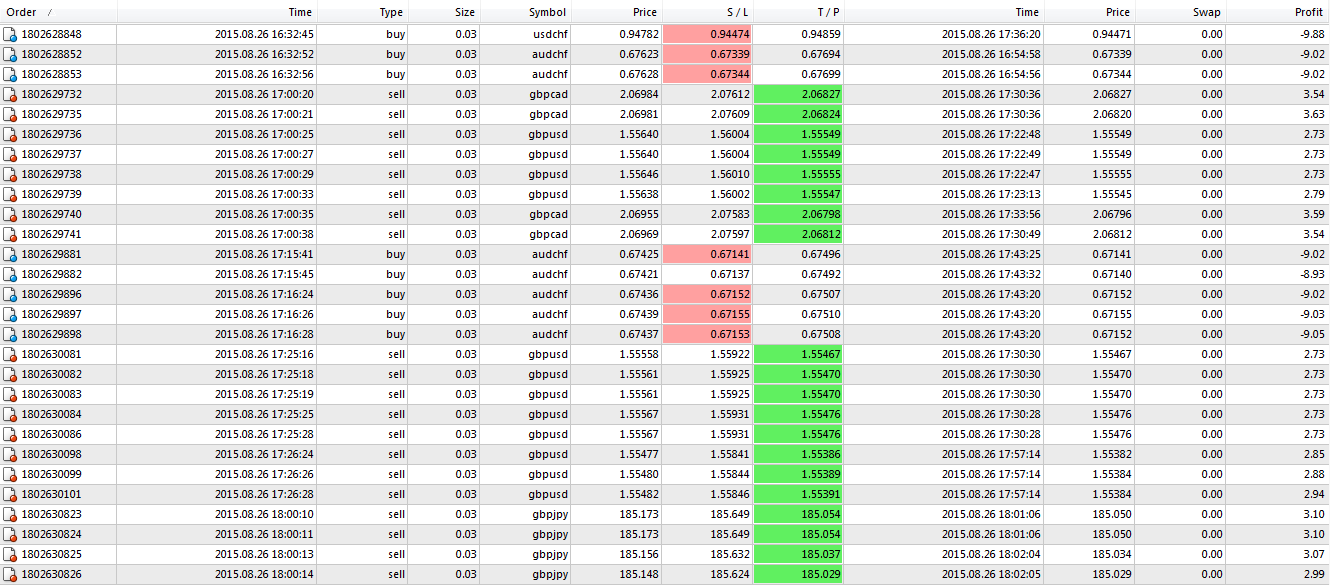The image size is (1330, 585).
Task: Click profit value -9.88
Action: pos(1311,34)
